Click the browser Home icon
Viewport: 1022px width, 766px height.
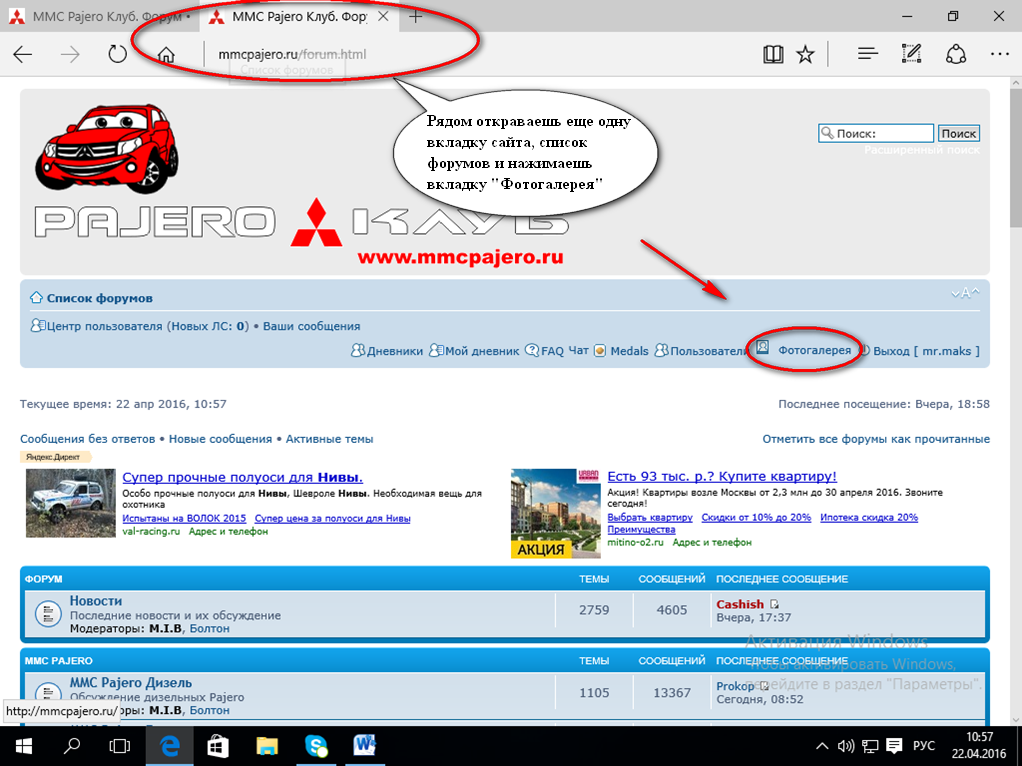pyautogui.click(x=168, y=55)
